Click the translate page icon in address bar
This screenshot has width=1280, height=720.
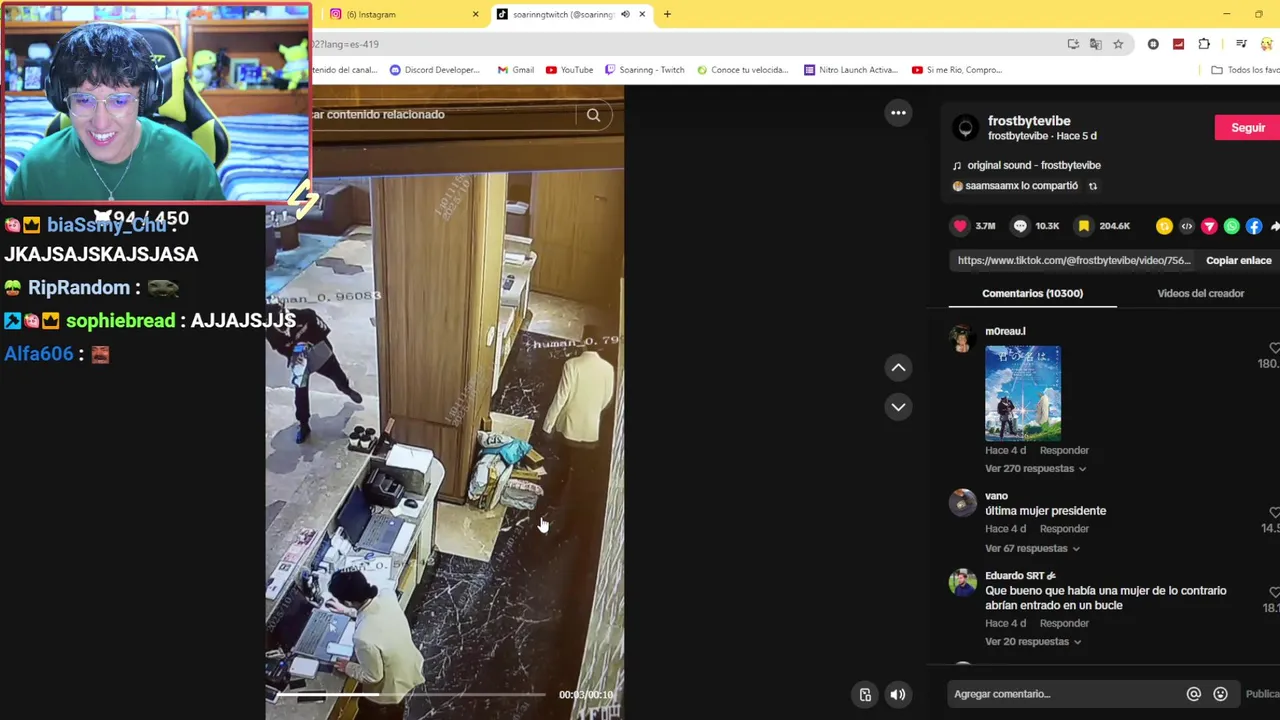(1096, 44)
